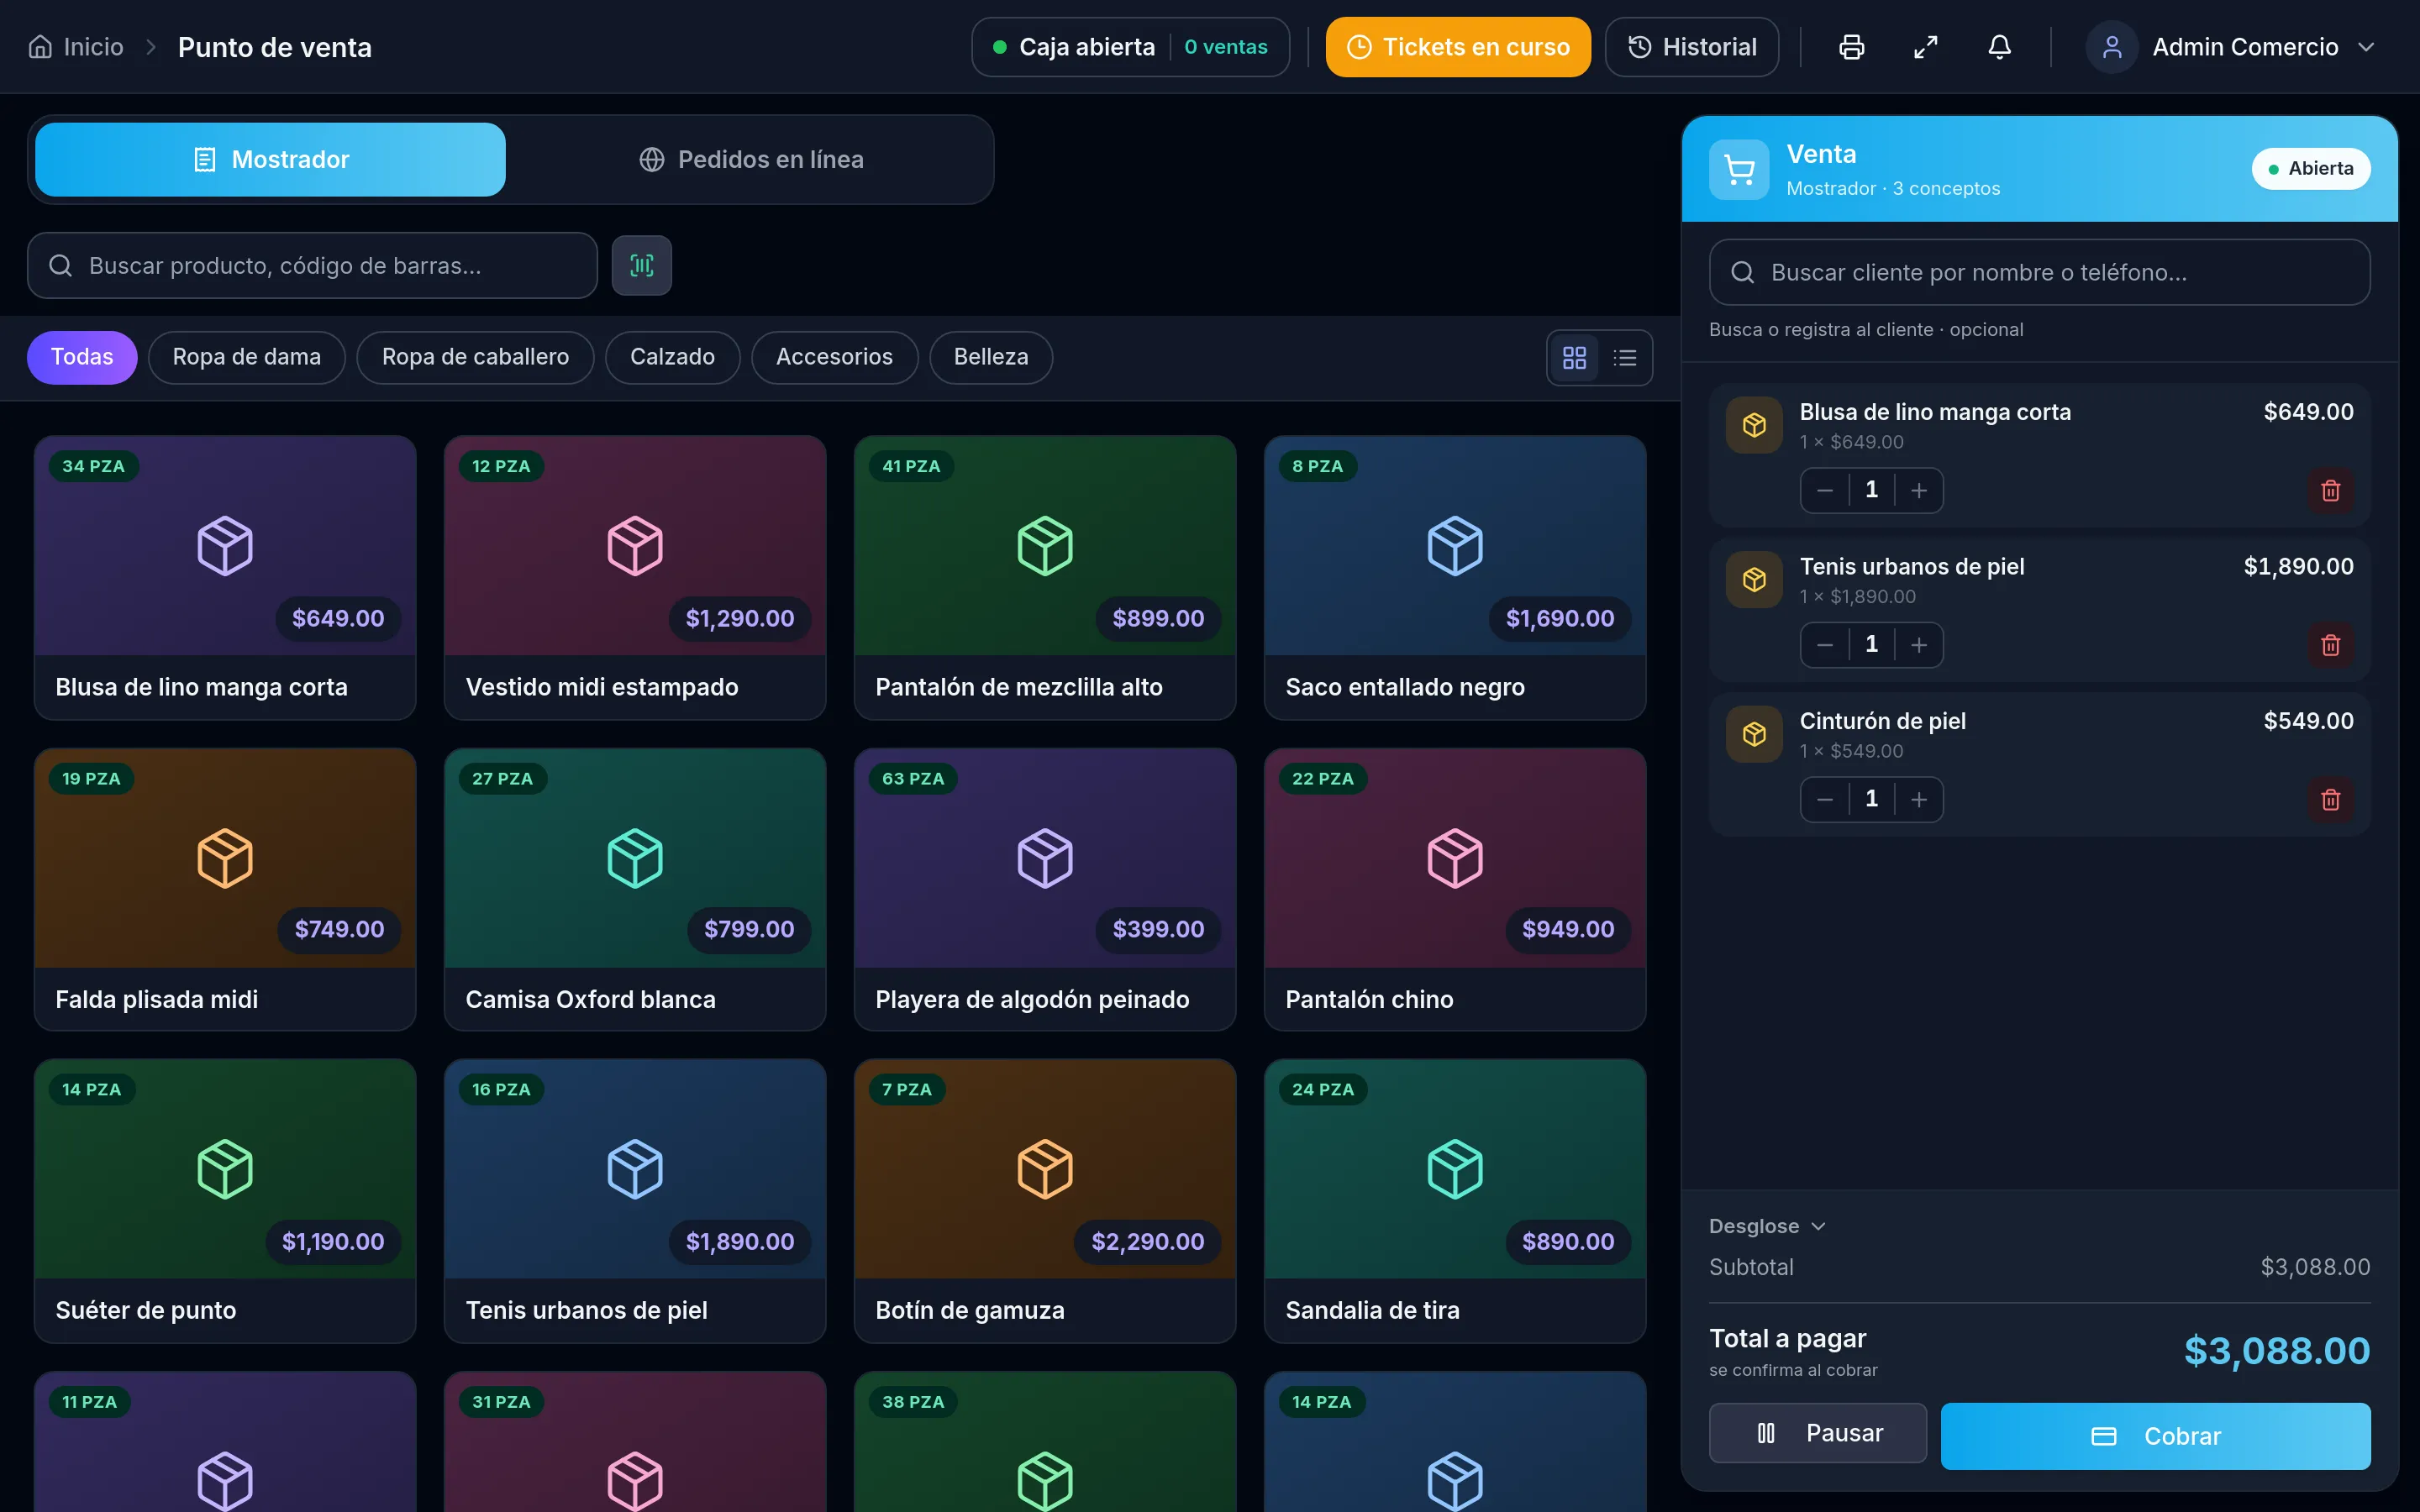Toggle fullscreen with the expand arrows icon
The image size is (2420, 1512).
click(1925, 47)
